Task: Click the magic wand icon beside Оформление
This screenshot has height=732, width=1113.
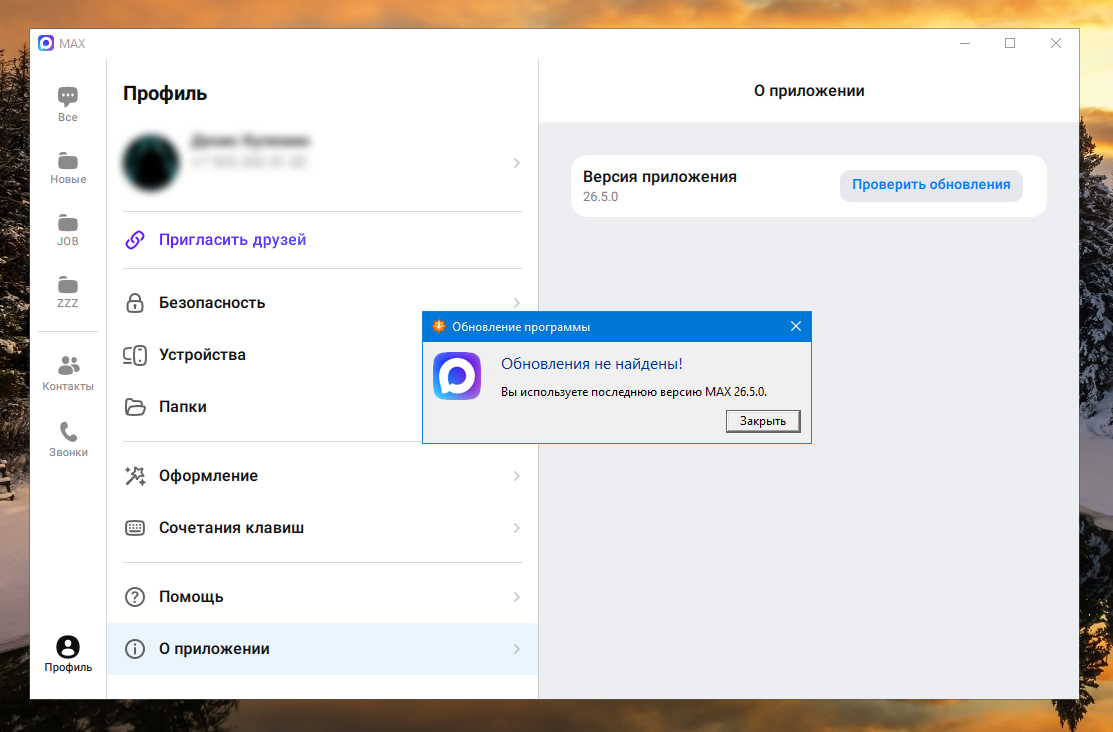Action: [x=135, y=476]
